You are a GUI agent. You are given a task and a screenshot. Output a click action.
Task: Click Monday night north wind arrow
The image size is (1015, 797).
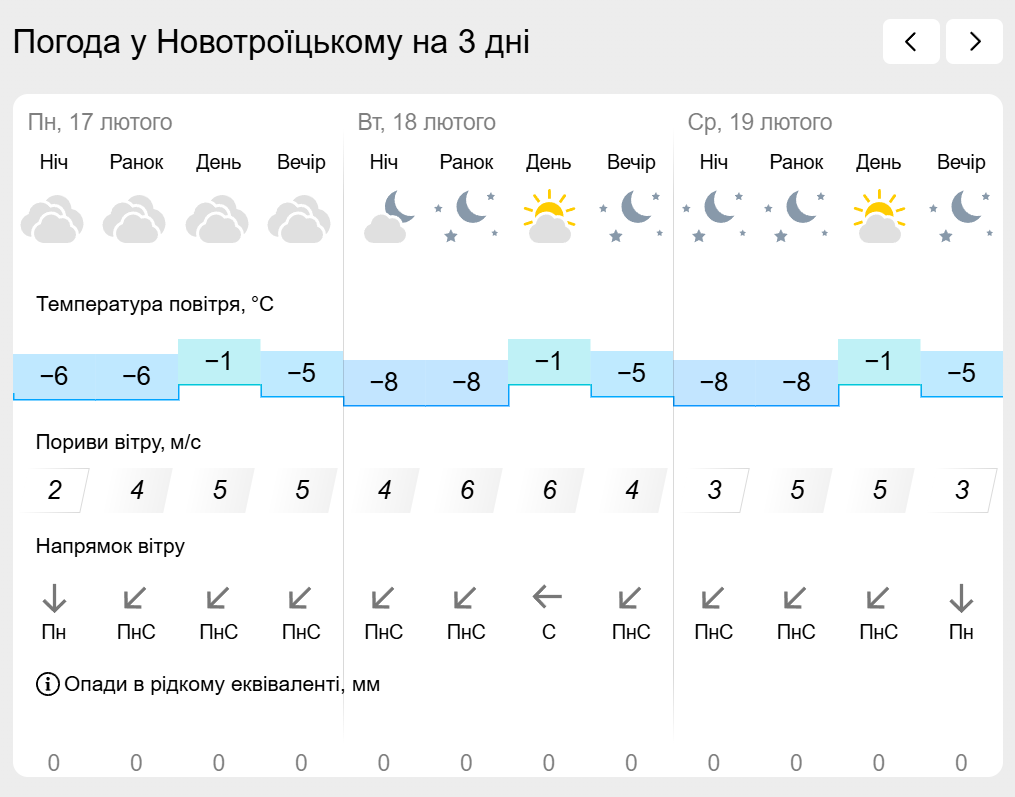click(x=54, y=598)
